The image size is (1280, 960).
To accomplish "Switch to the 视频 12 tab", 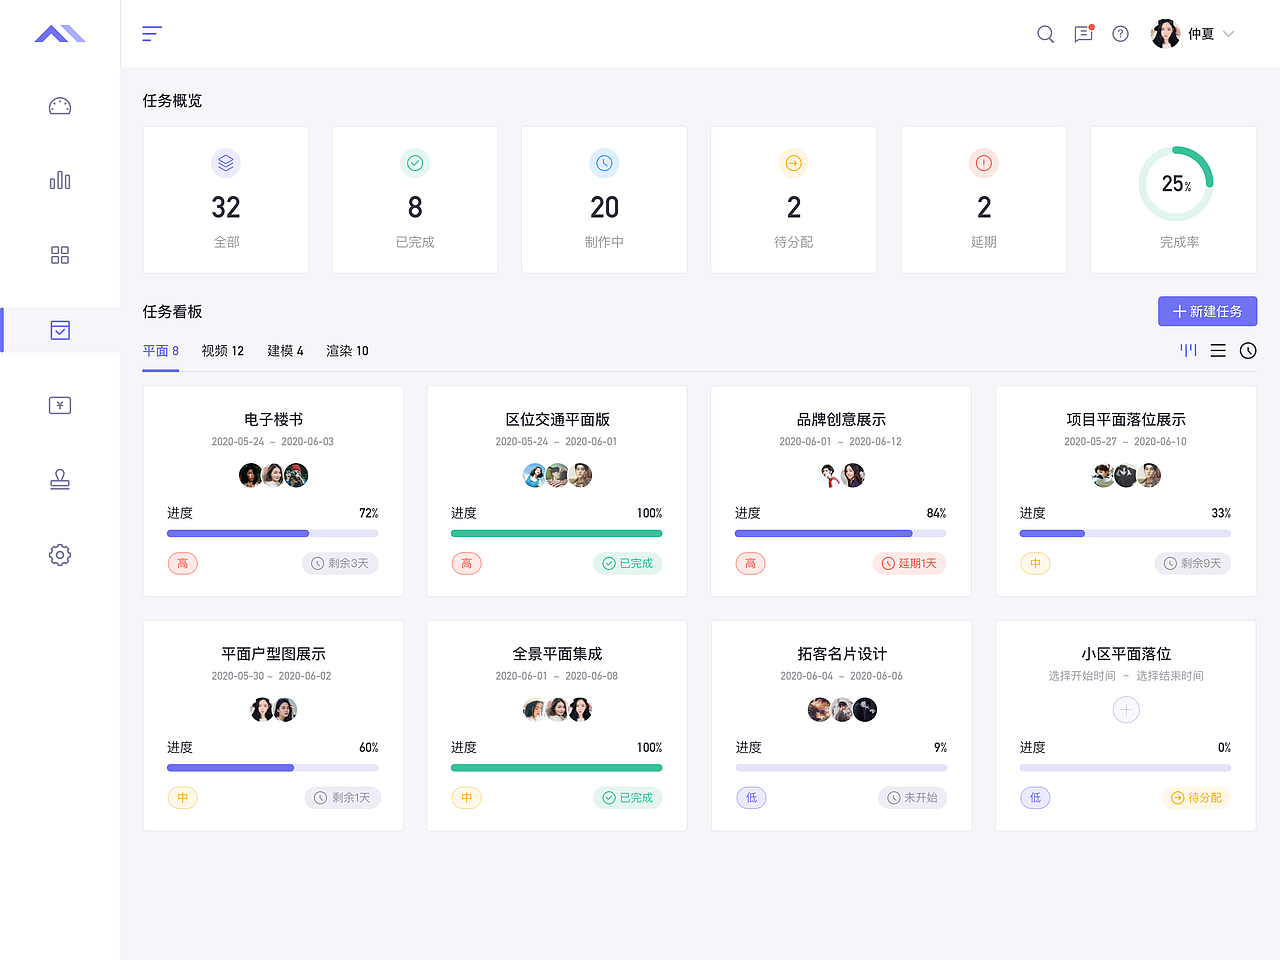I will tap(223, 351).
